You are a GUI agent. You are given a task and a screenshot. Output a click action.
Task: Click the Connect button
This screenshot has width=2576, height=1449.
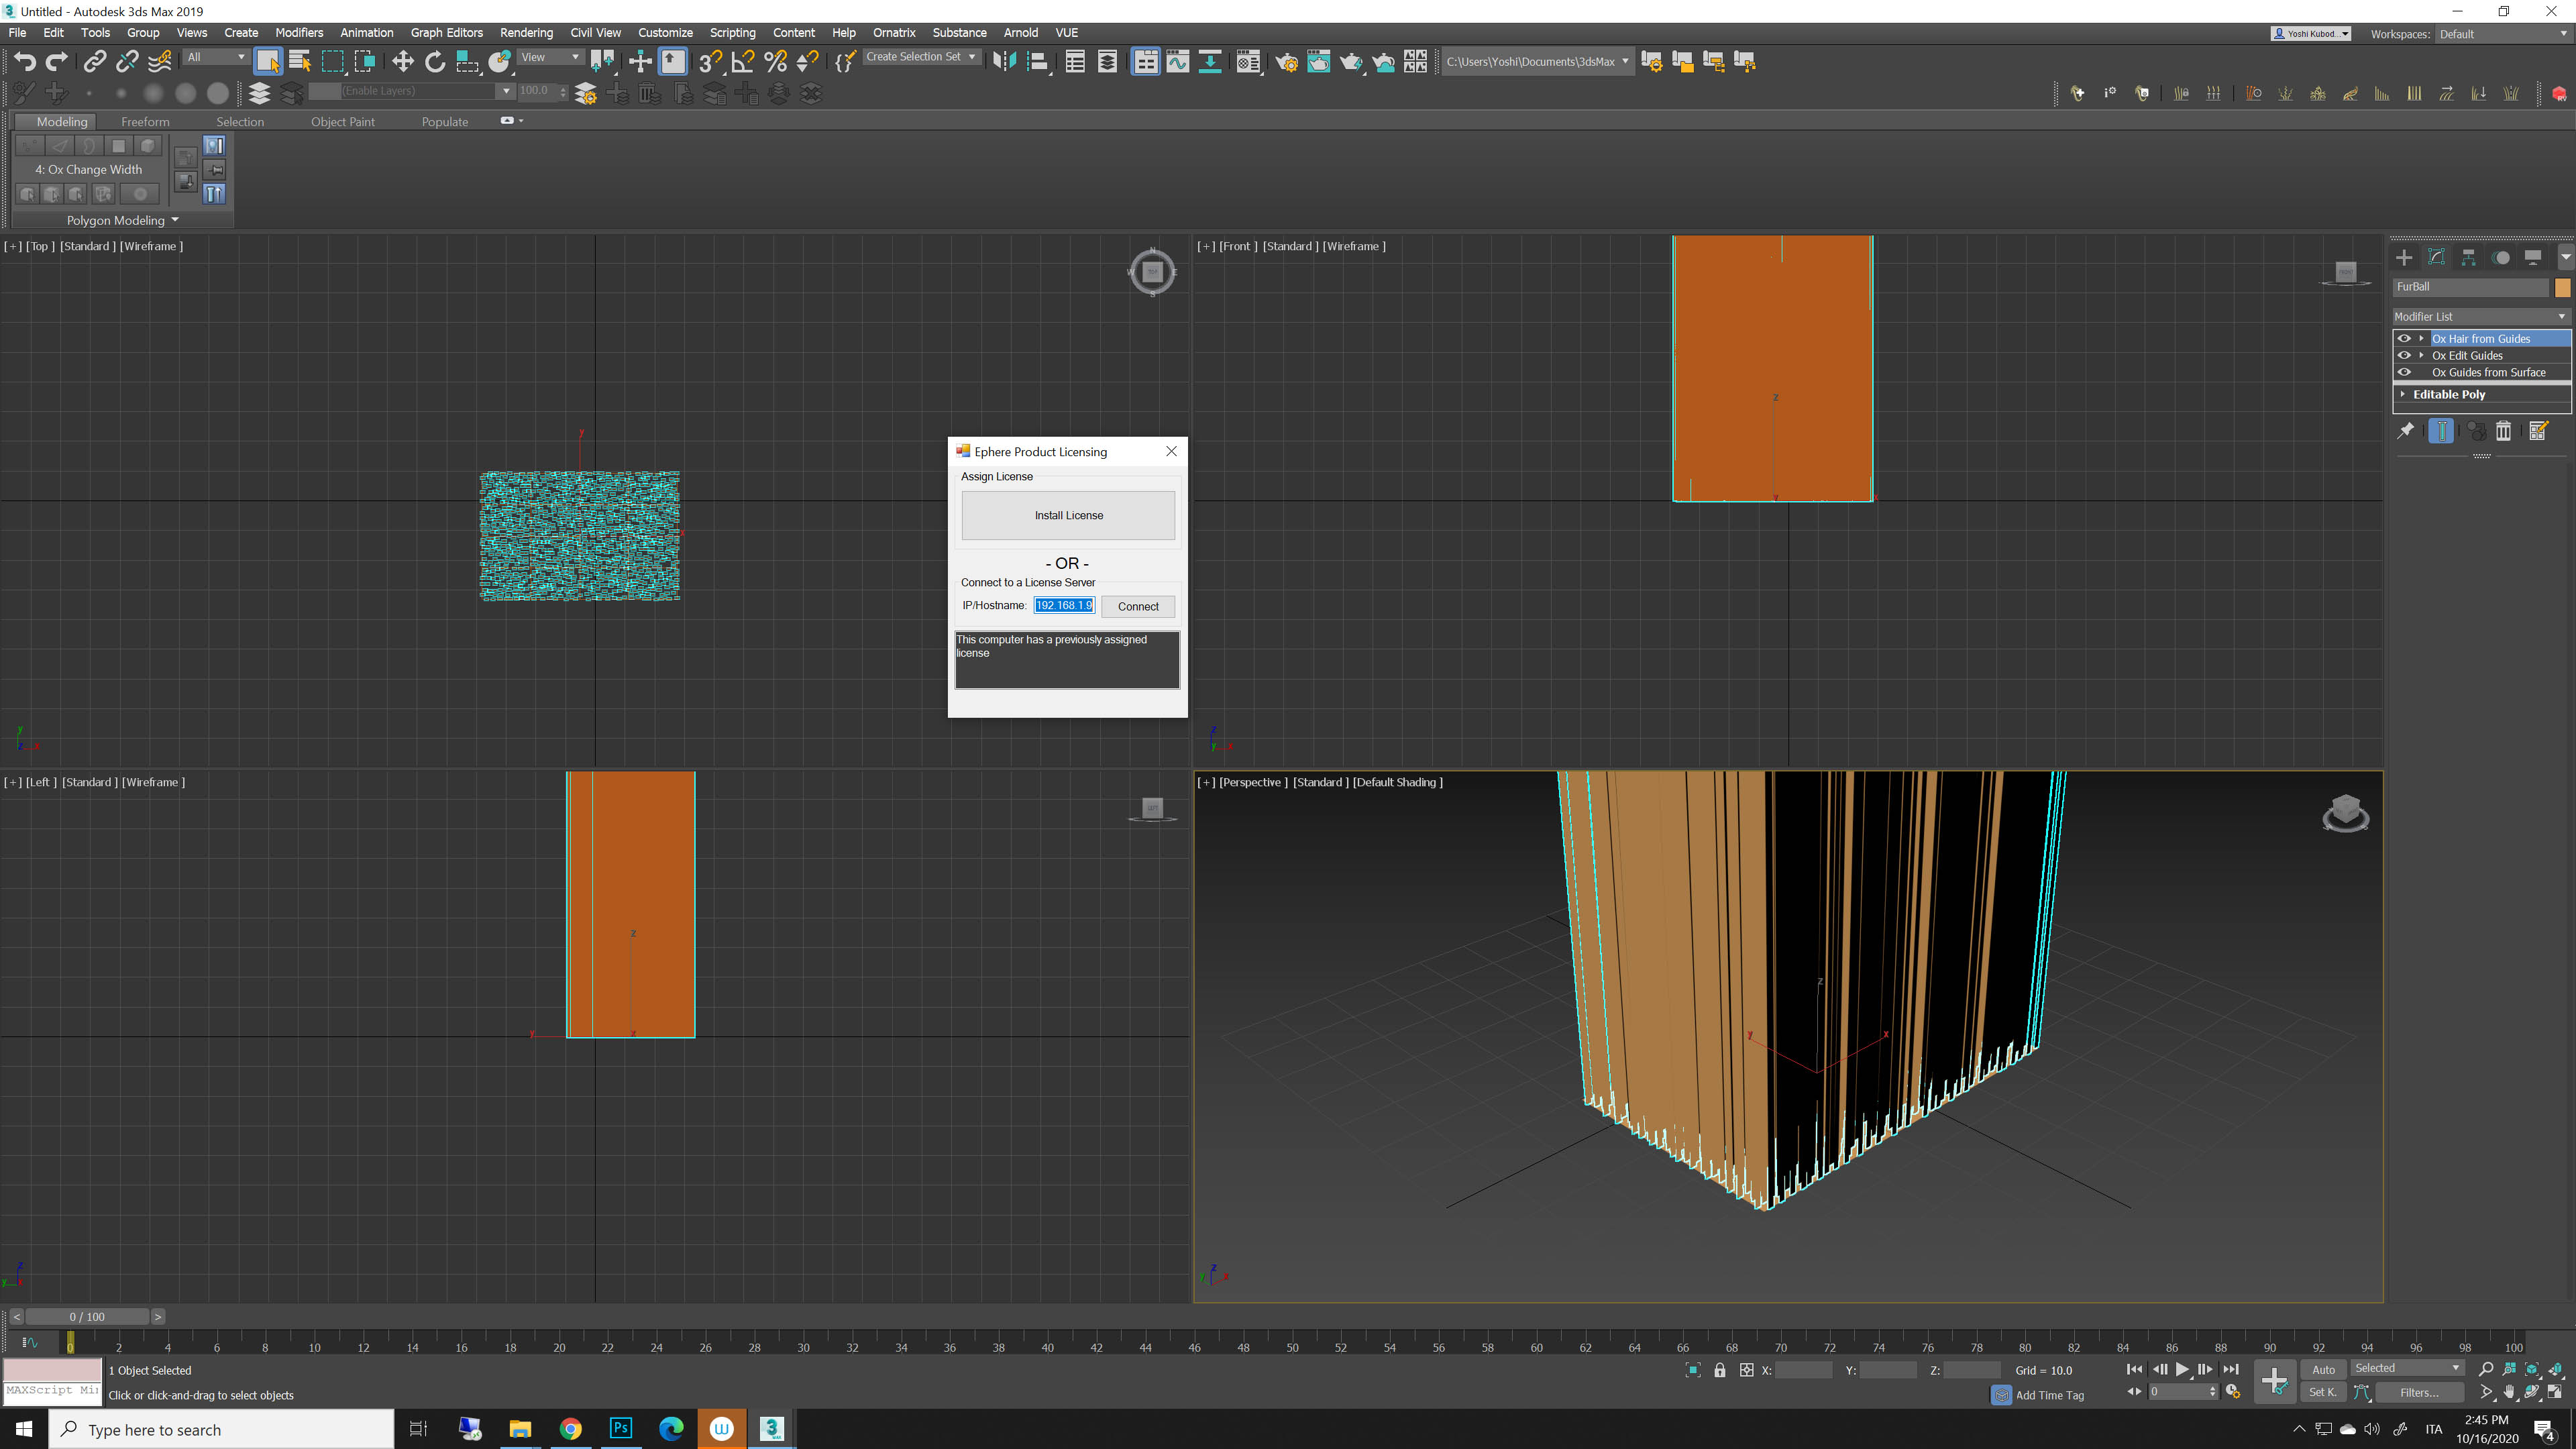click(x=1138, y=606)
